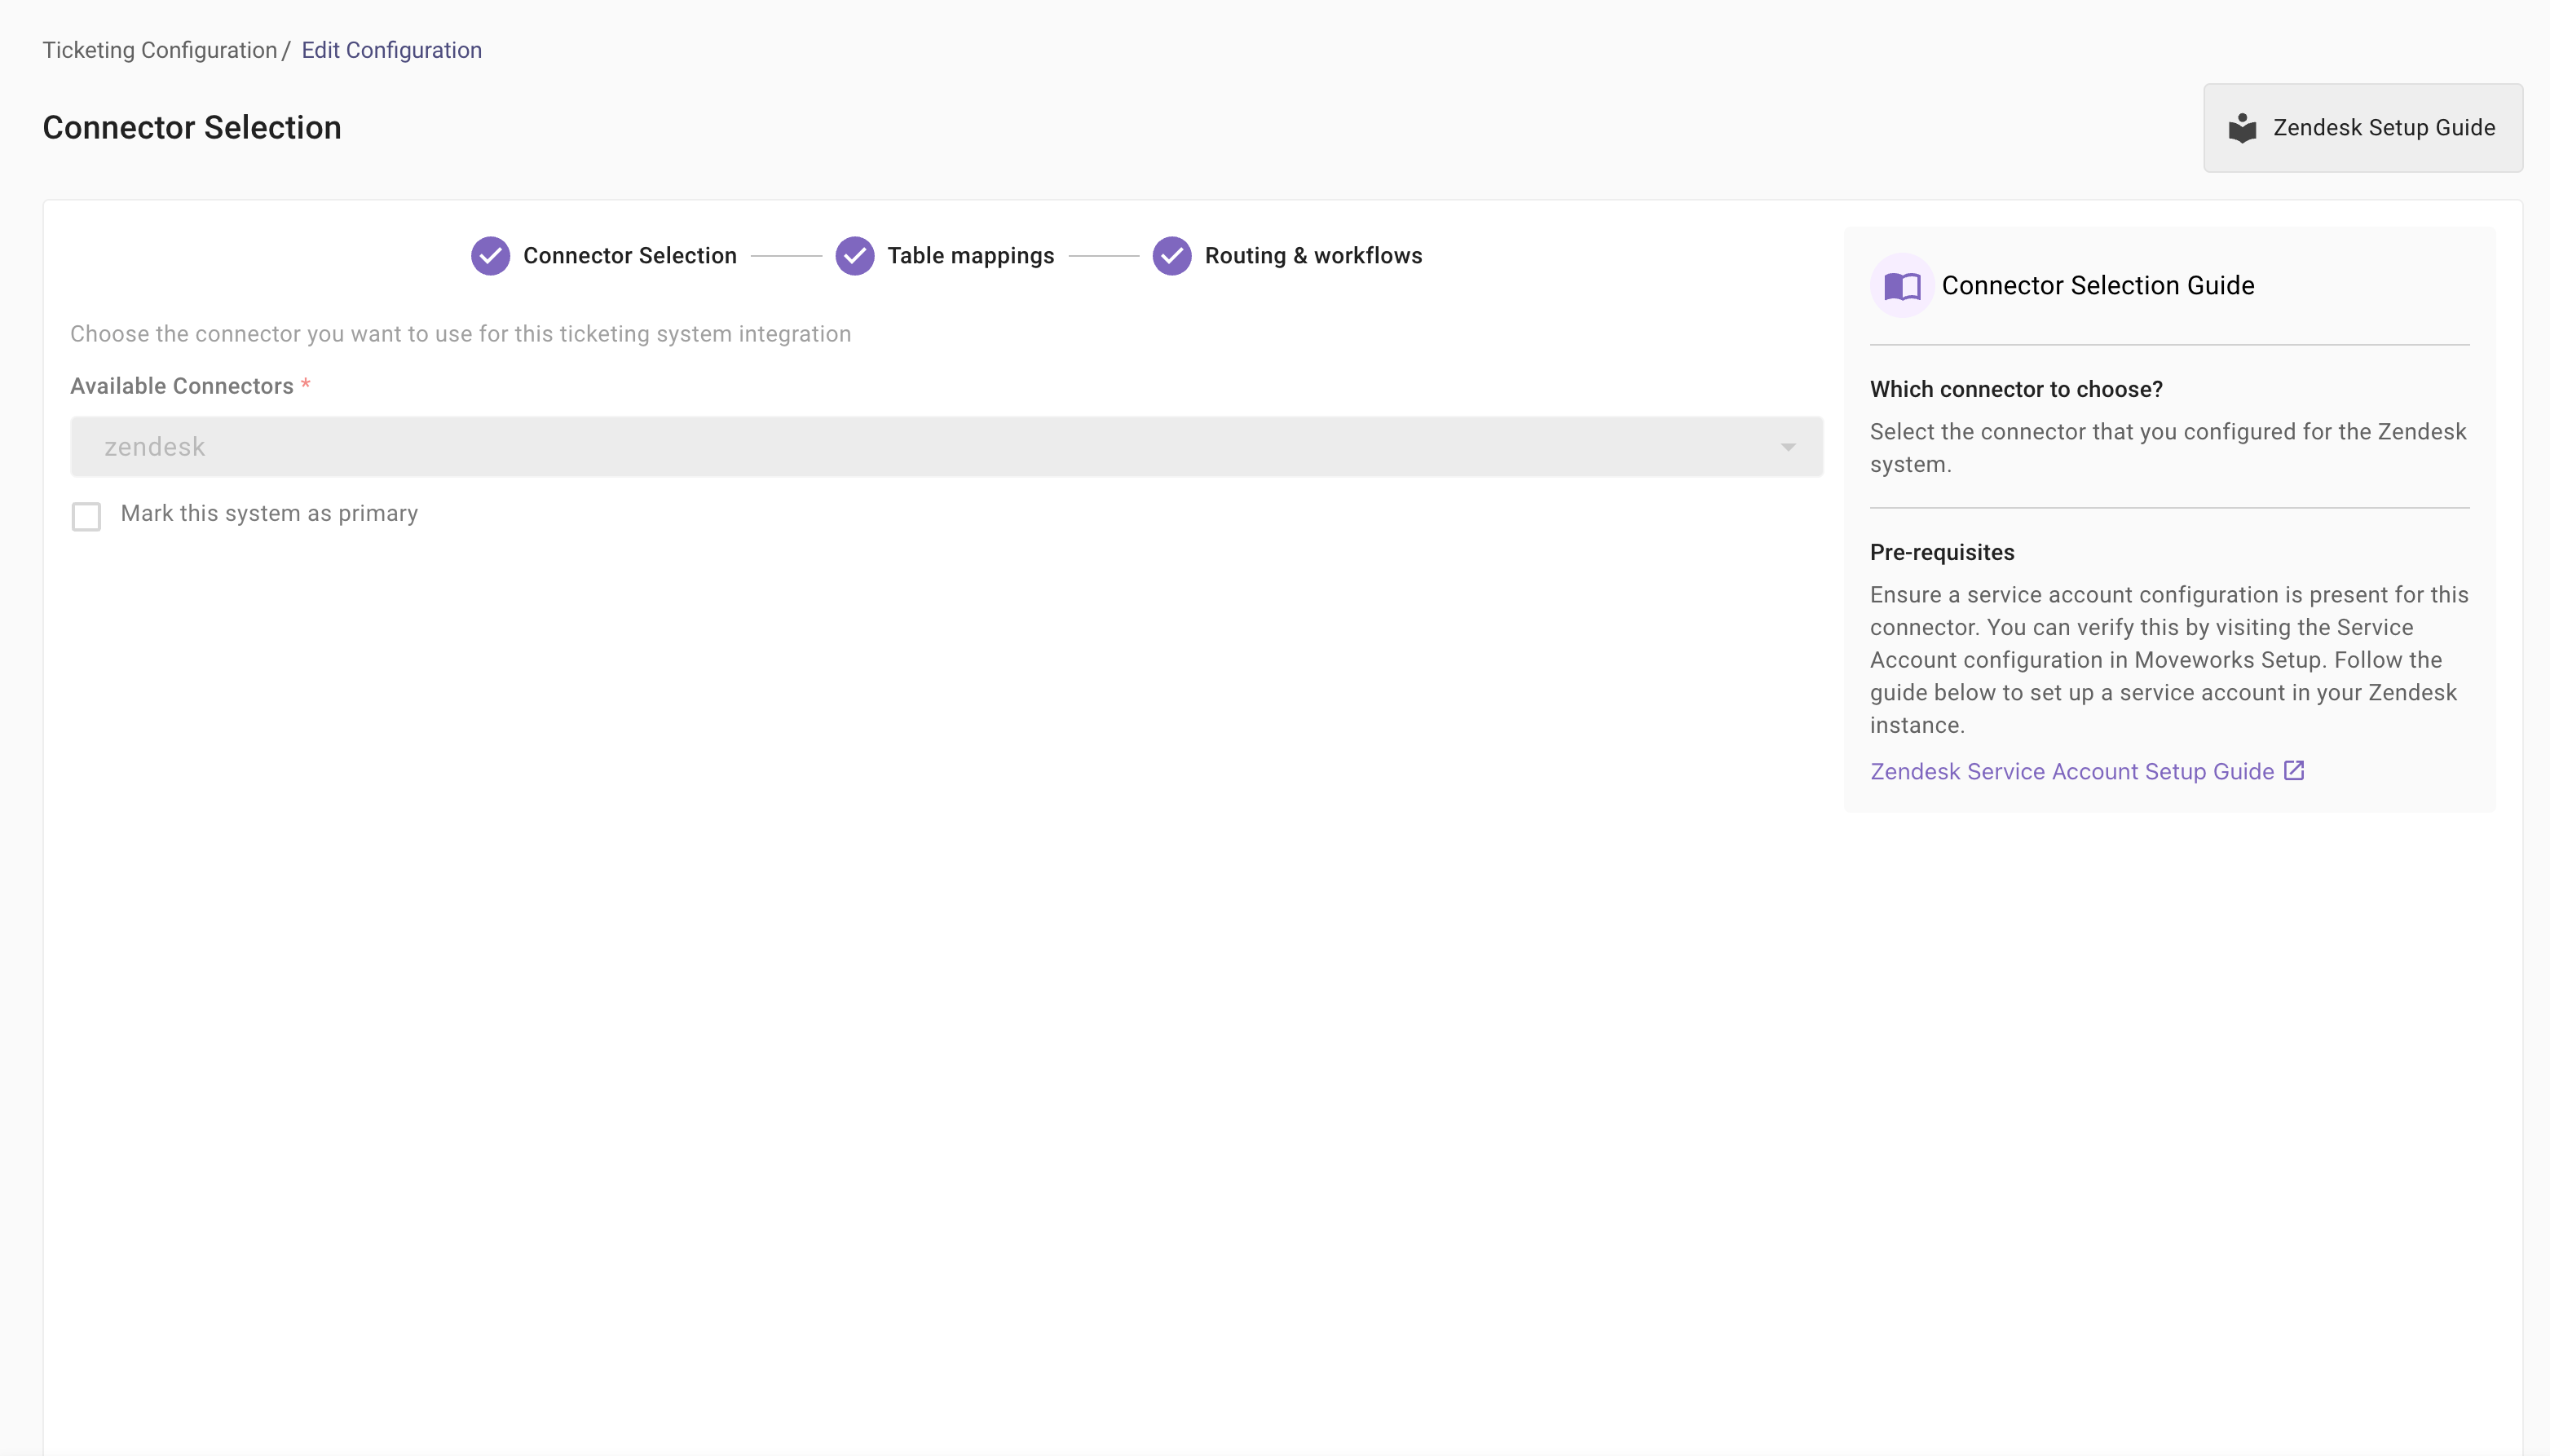This screenshot has height=1456, width=2550.
Task: Click the Connector Selection page title
Action: point(192,128)
